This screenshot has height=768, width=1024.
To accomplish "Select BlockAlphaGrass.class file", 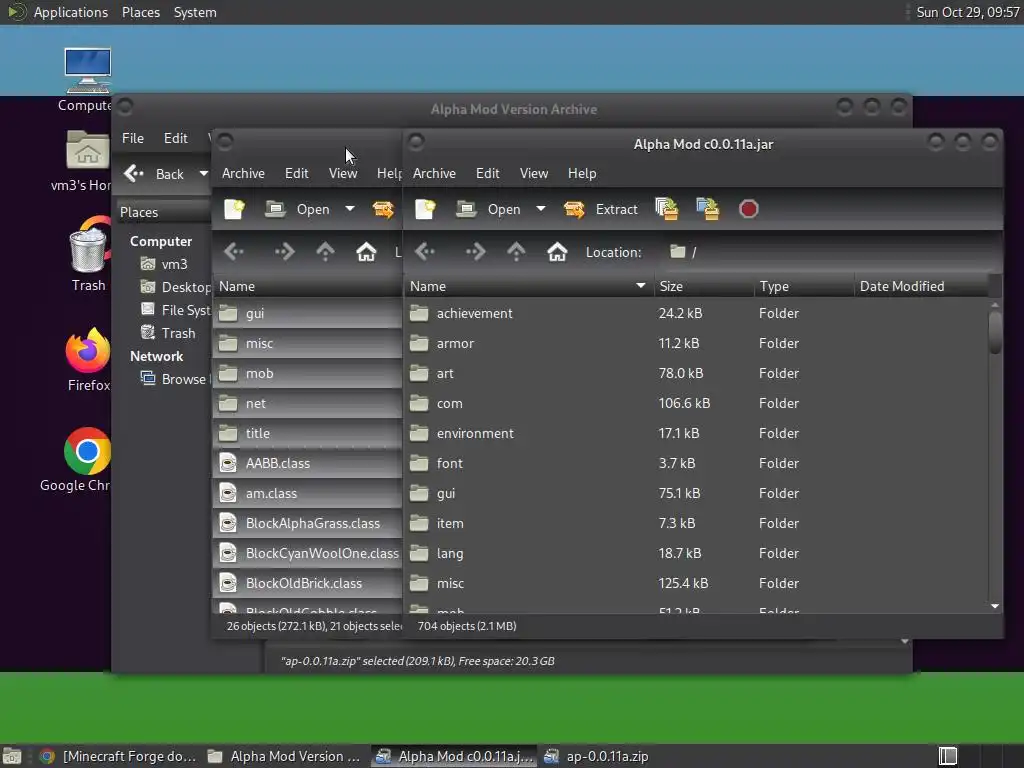I will [x=308, y=524].
